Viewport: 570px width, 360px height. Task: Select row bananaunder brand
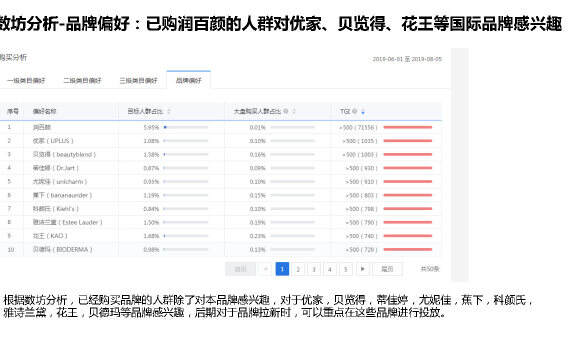tap(220, 195)
